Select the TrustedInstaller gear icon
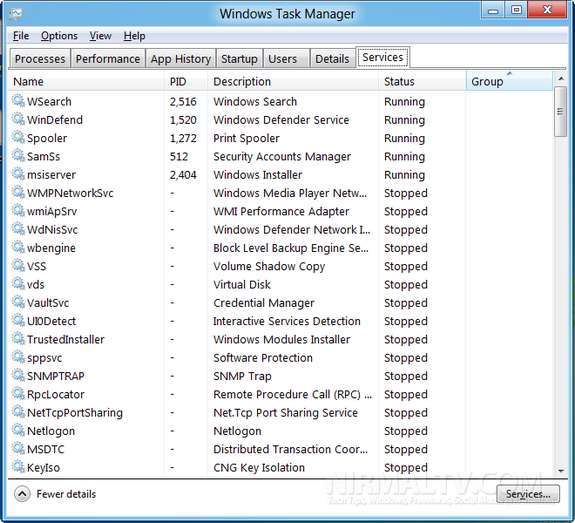Screen dimensions: 575x523 coord(18,339)
